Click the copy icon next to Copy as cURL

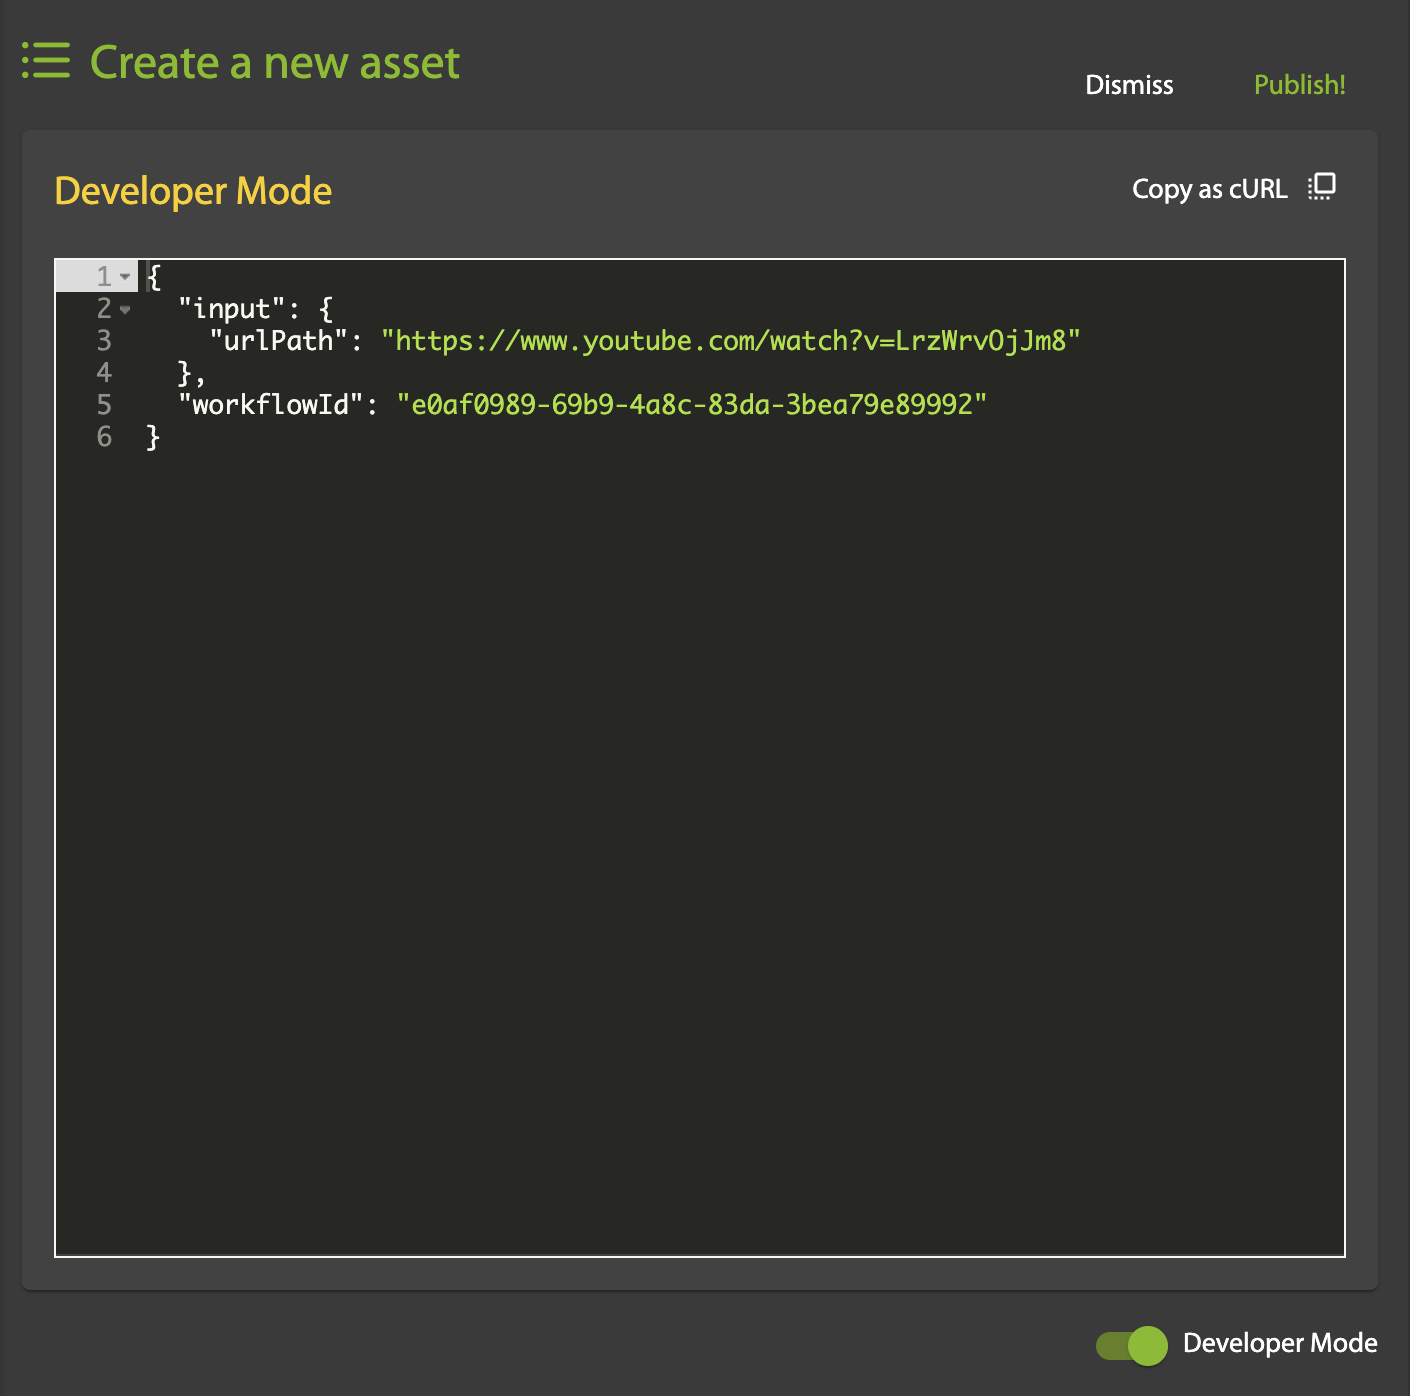point(1321,187)
